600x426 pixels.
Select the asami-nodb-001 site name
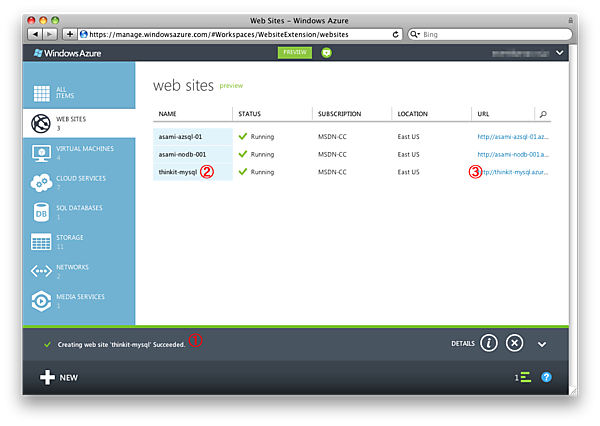[x=182, y=155]
